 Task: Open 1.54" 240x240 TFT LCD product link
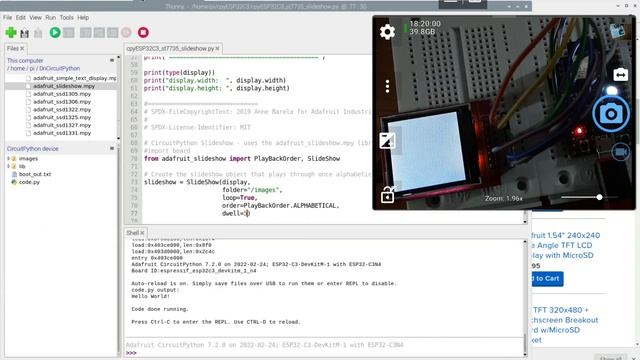pos(565,245)
